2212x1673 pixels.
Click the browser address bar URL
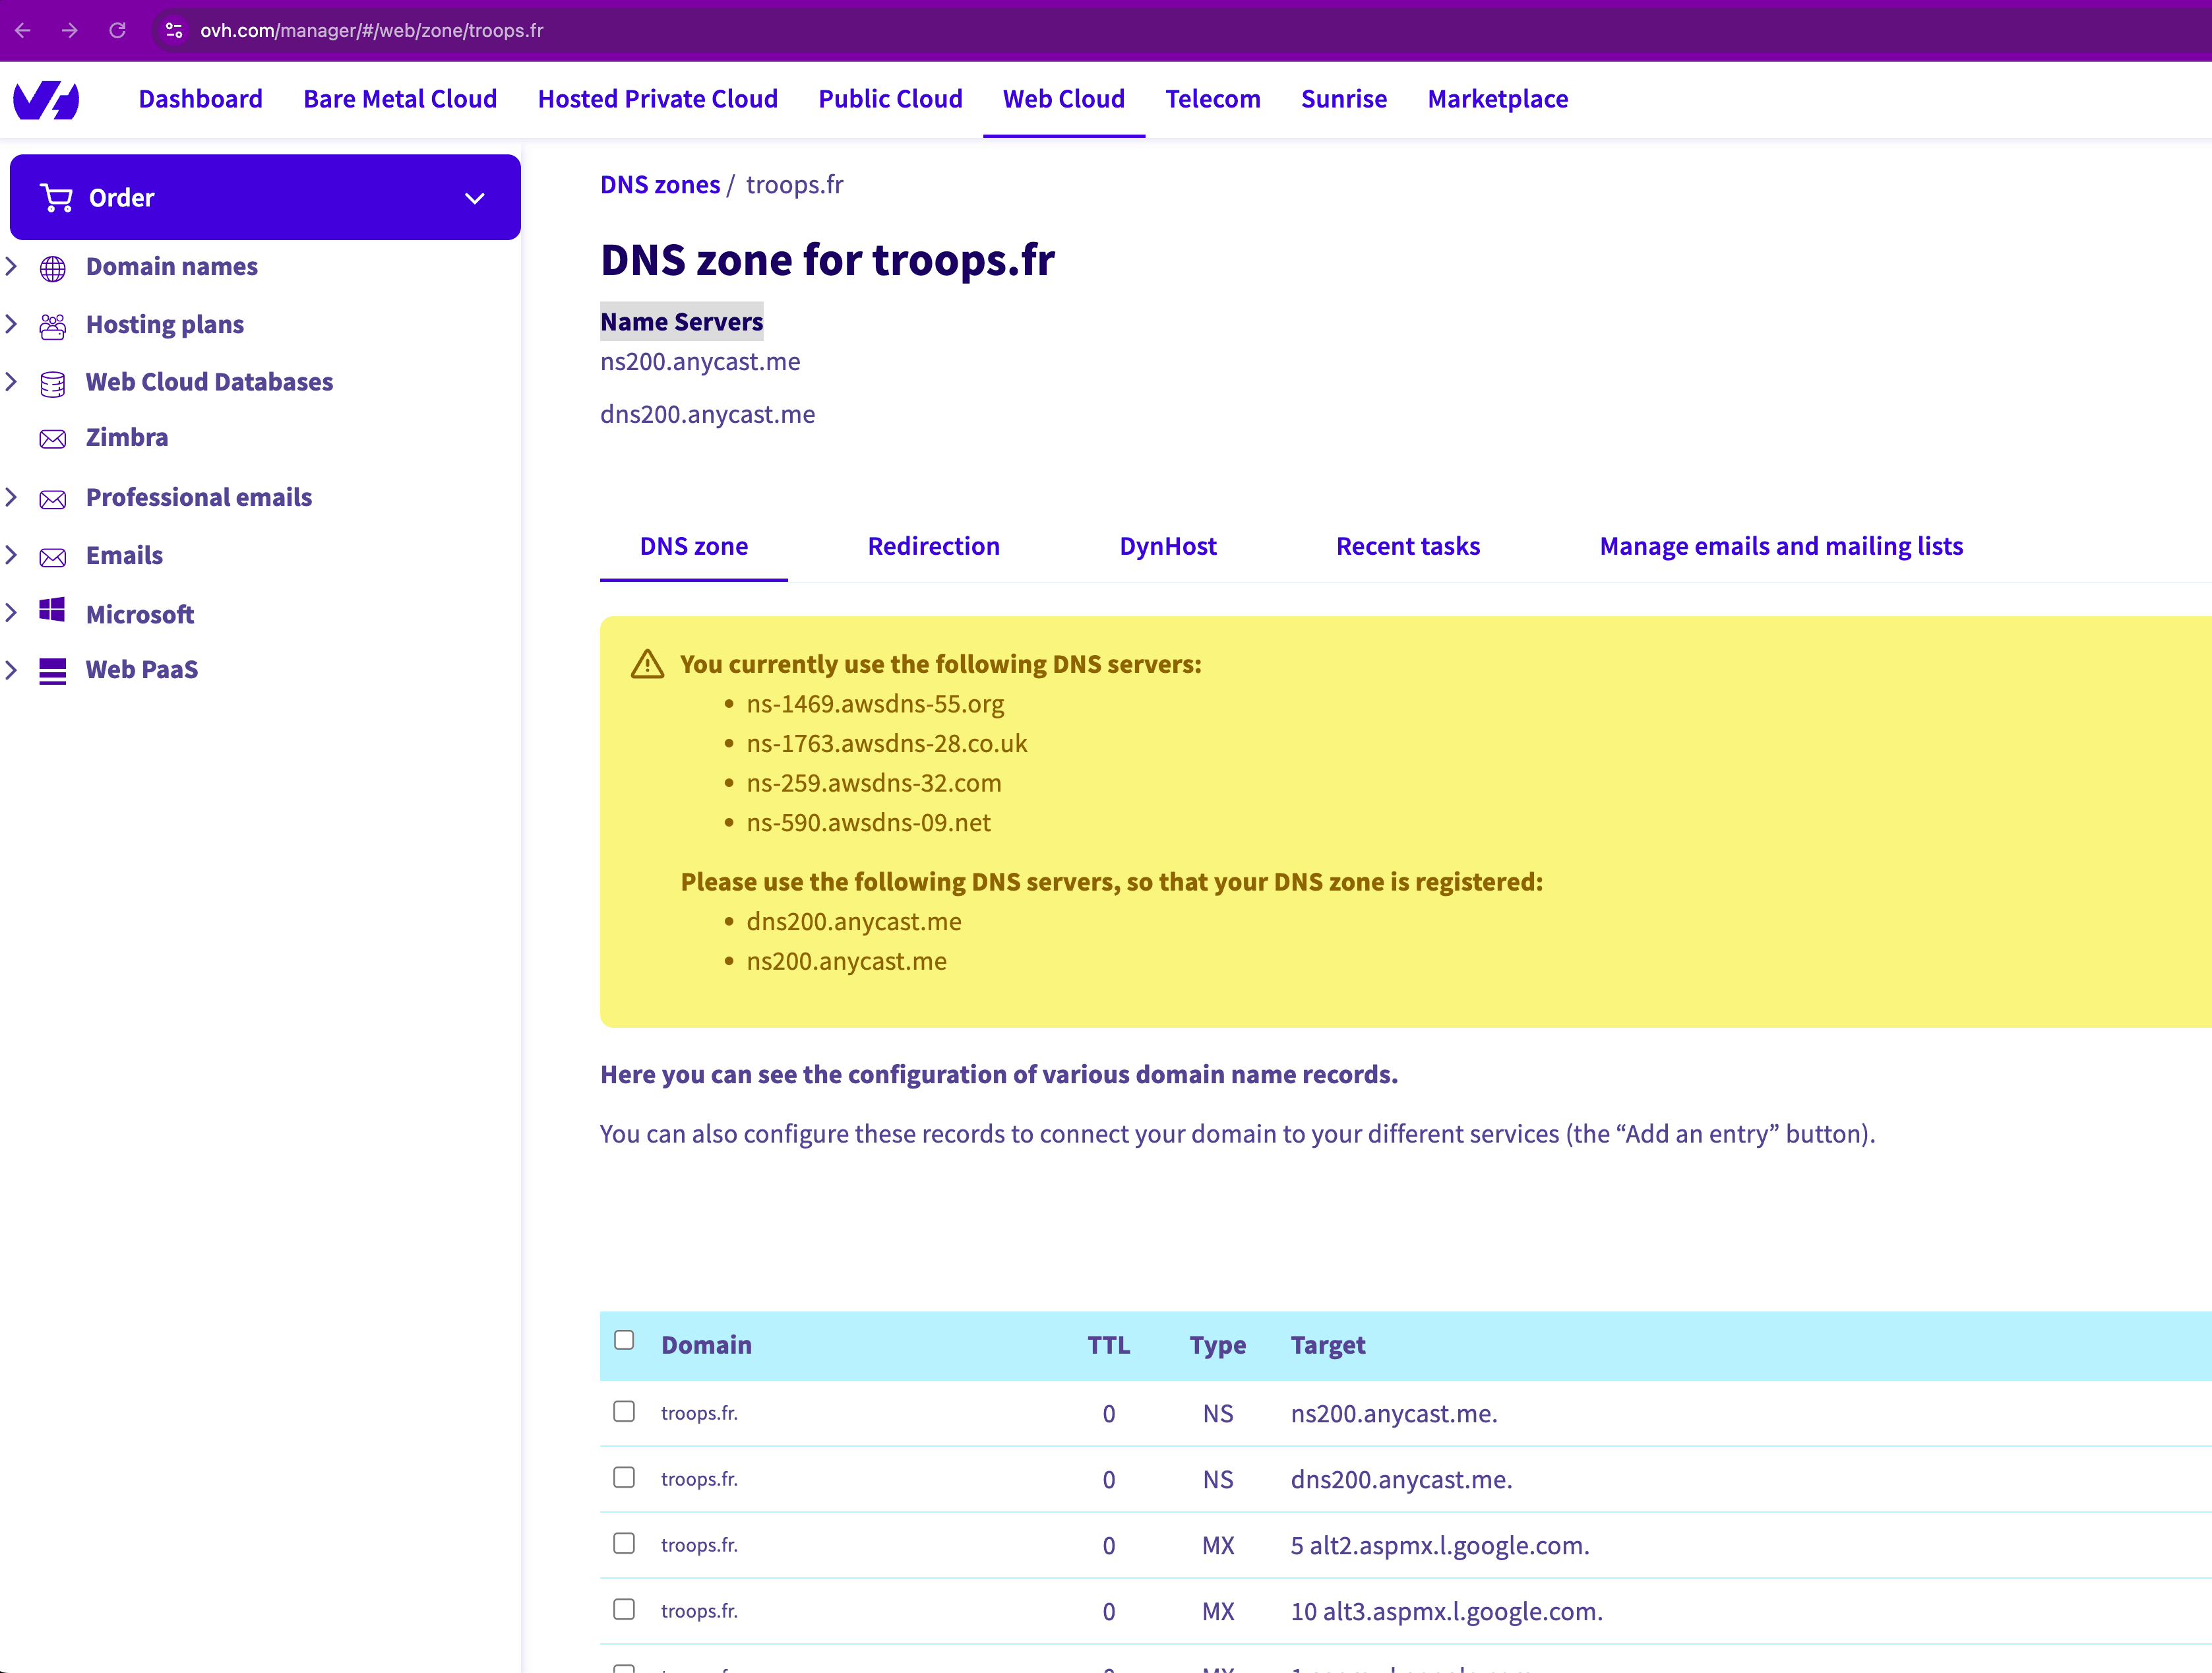click(x=371, y=30)
